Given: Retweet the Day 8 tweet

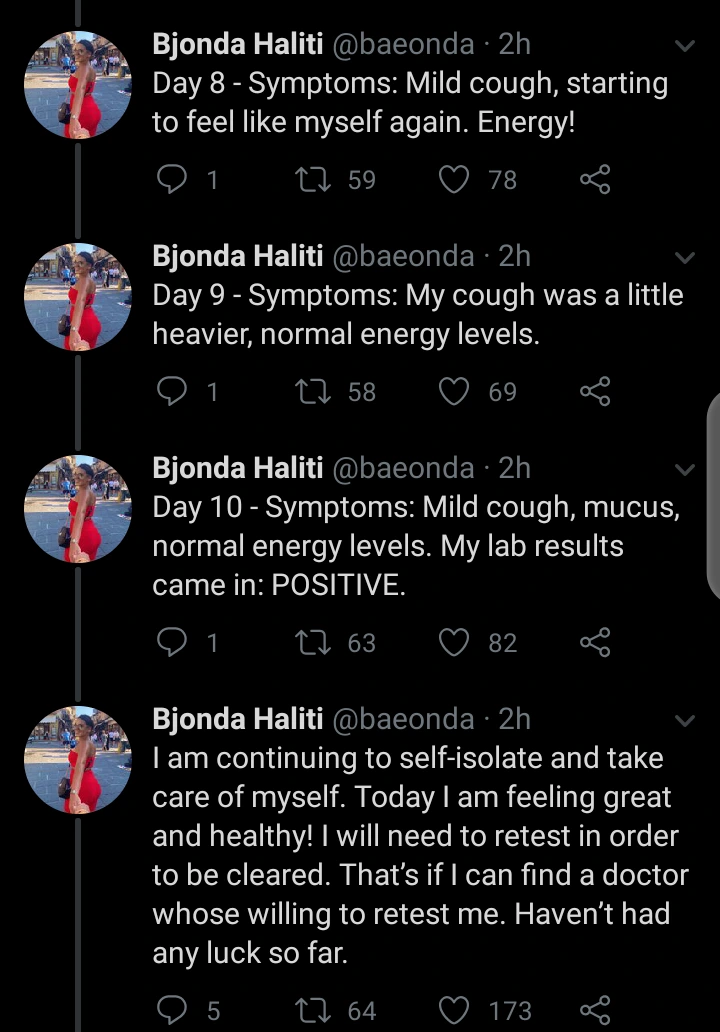Looking at the screenshot, I should click(313, 180).
